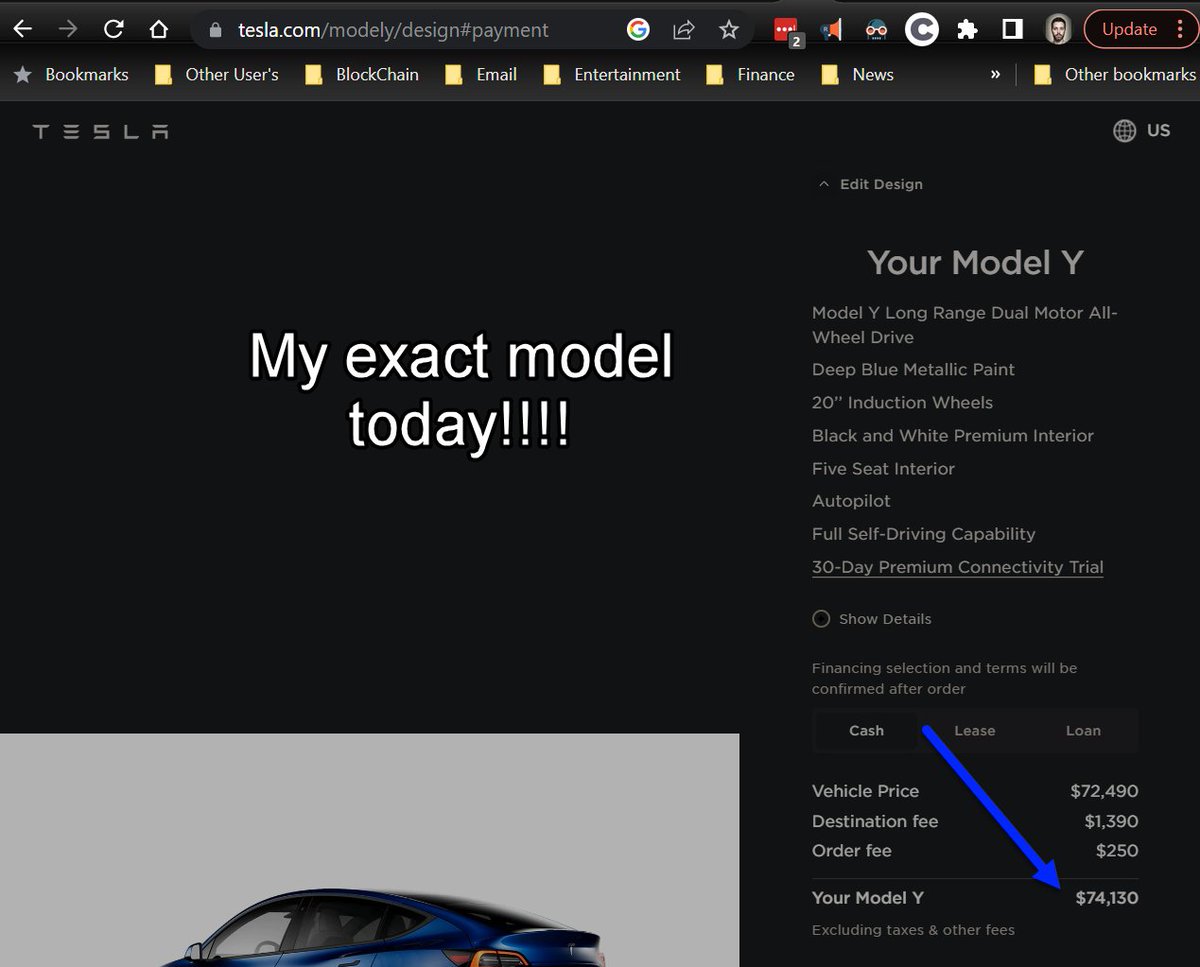
Task: Open 30-Day Premium Connectivity Trial link
Action: point(957,567)
